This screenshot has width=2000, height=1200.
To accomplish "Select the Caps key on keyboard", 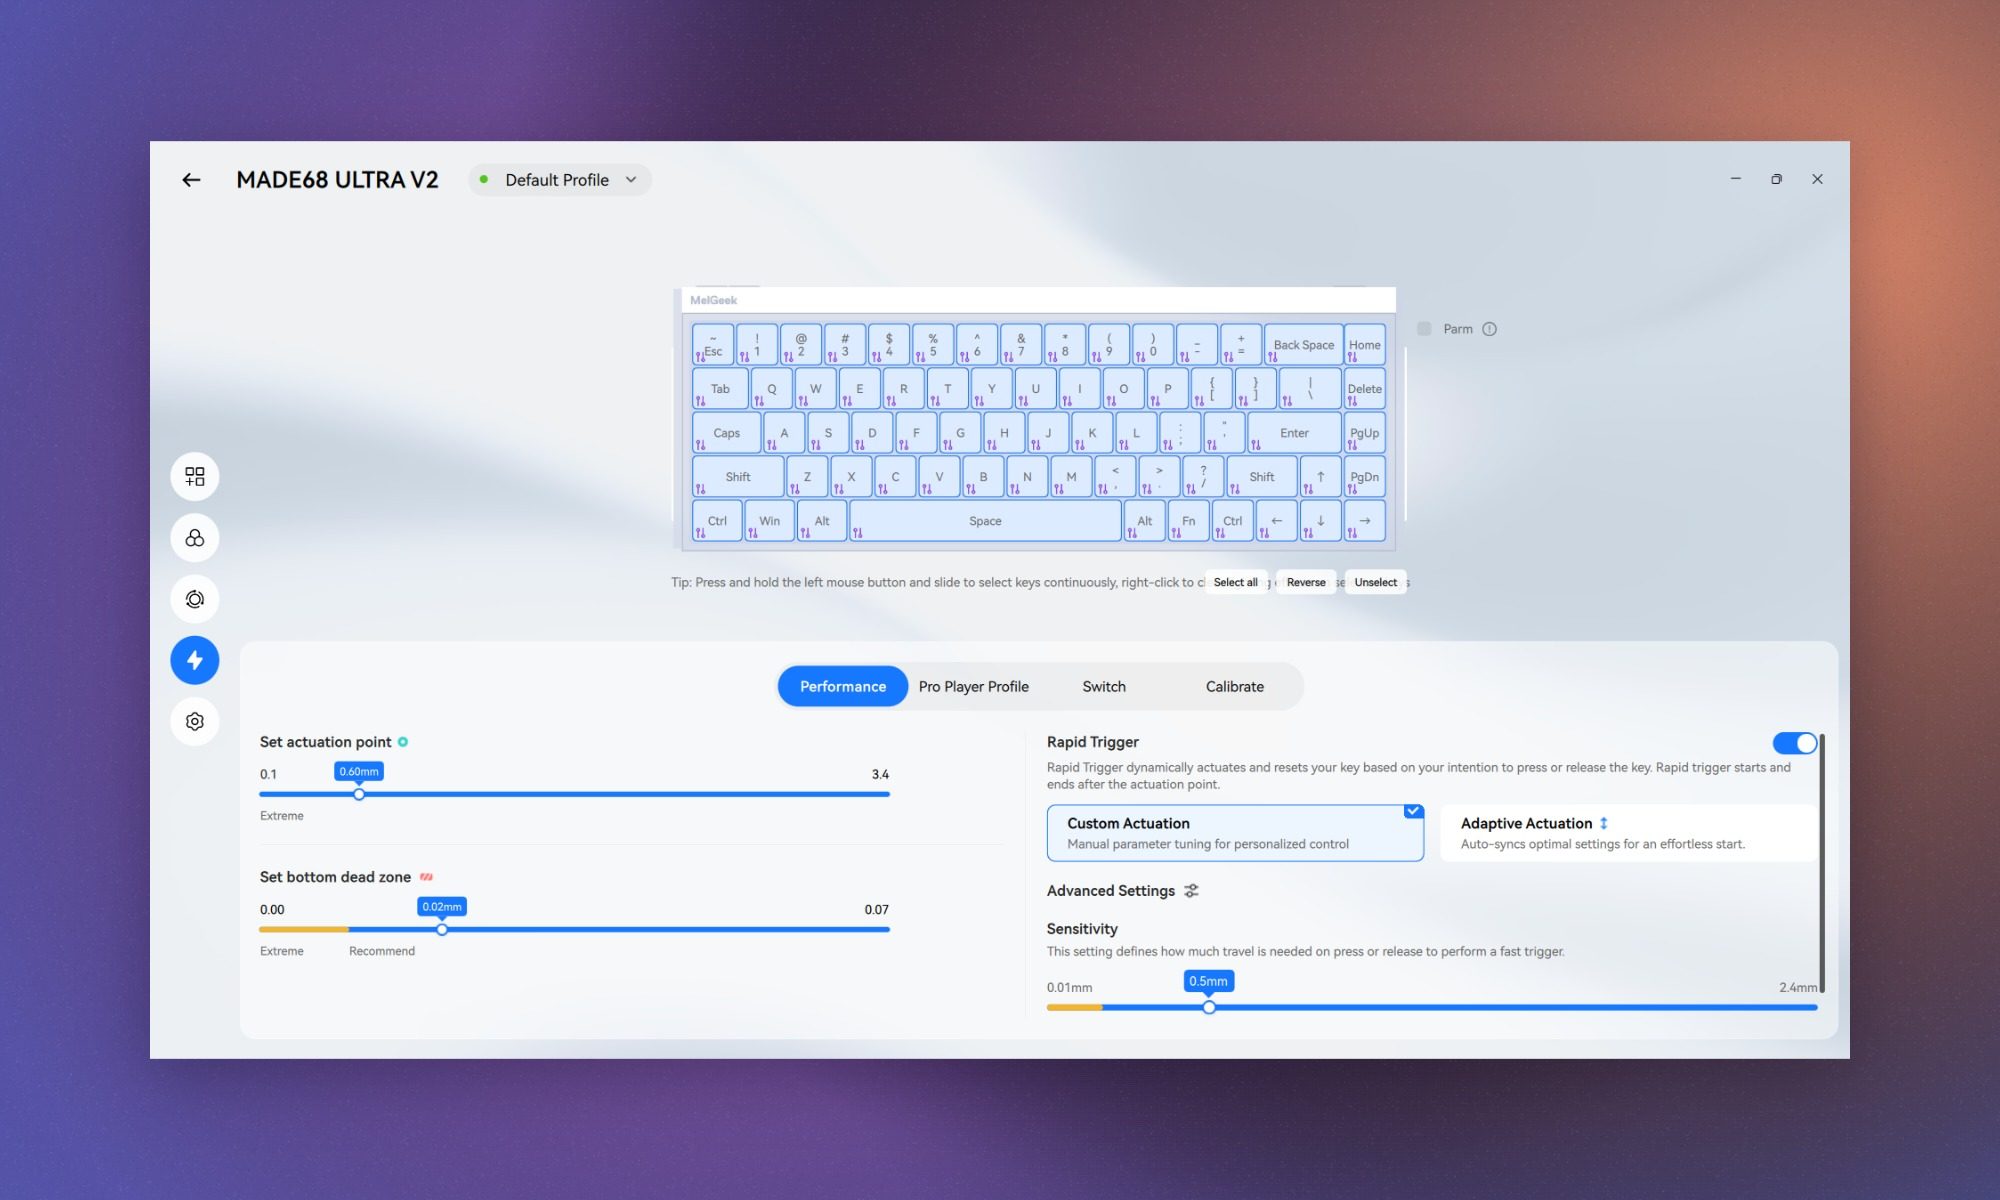I will pyautogui.click(x=727, y=433).
